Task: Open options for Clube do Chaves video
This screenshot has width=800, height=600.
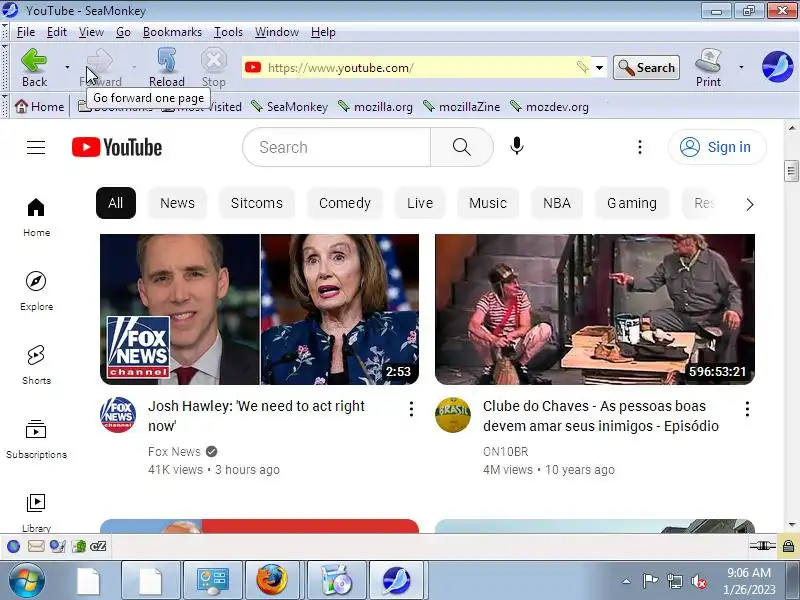Action: click(747, 409)
